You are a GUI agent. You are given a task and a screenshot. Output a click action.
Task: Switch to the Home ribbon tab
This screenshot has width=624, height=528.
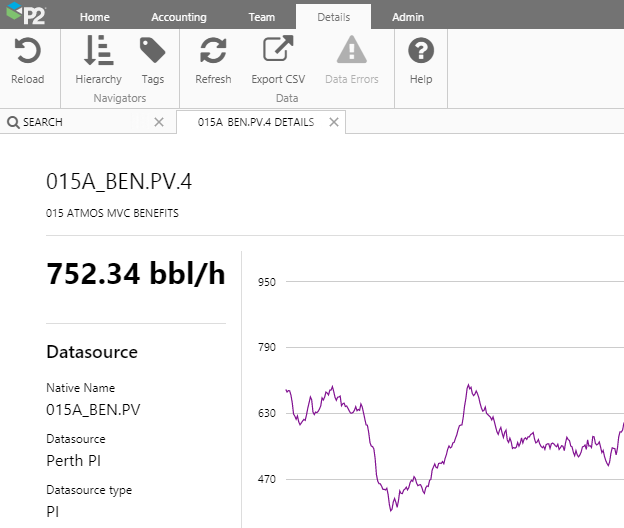pos(95,17)
